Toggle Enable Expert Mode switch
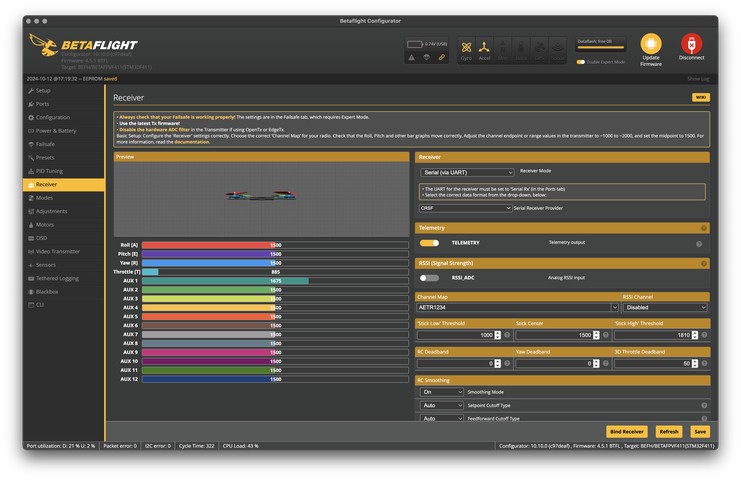Viewport: 741px width, 480px height. [581, 62]
